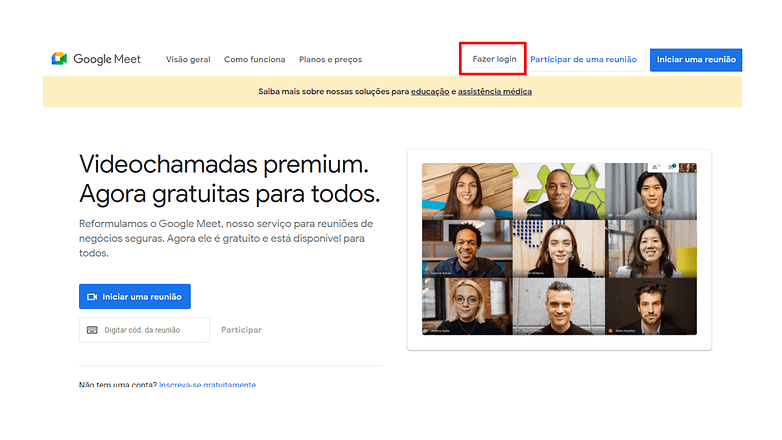The image size is (782, 440).
Task: Click the camera icon on Iniciar uma reunião
Action: 92,297
